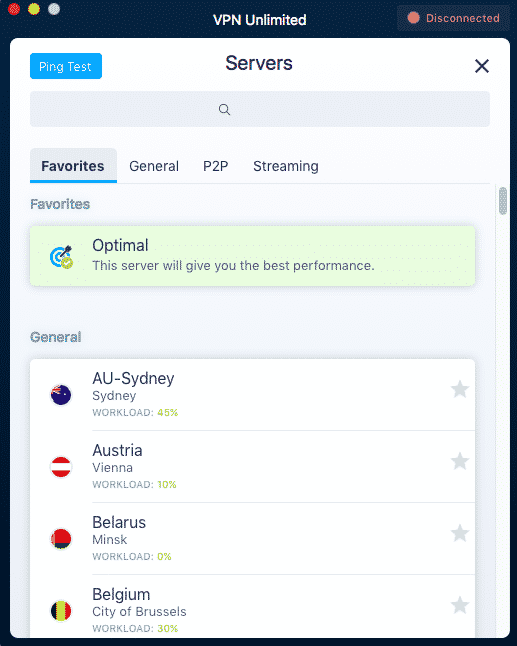Click the Disconnected status indicator
The width and height of the screenshot is (517, 646).
pyautogui.click(x=453, y=18)
